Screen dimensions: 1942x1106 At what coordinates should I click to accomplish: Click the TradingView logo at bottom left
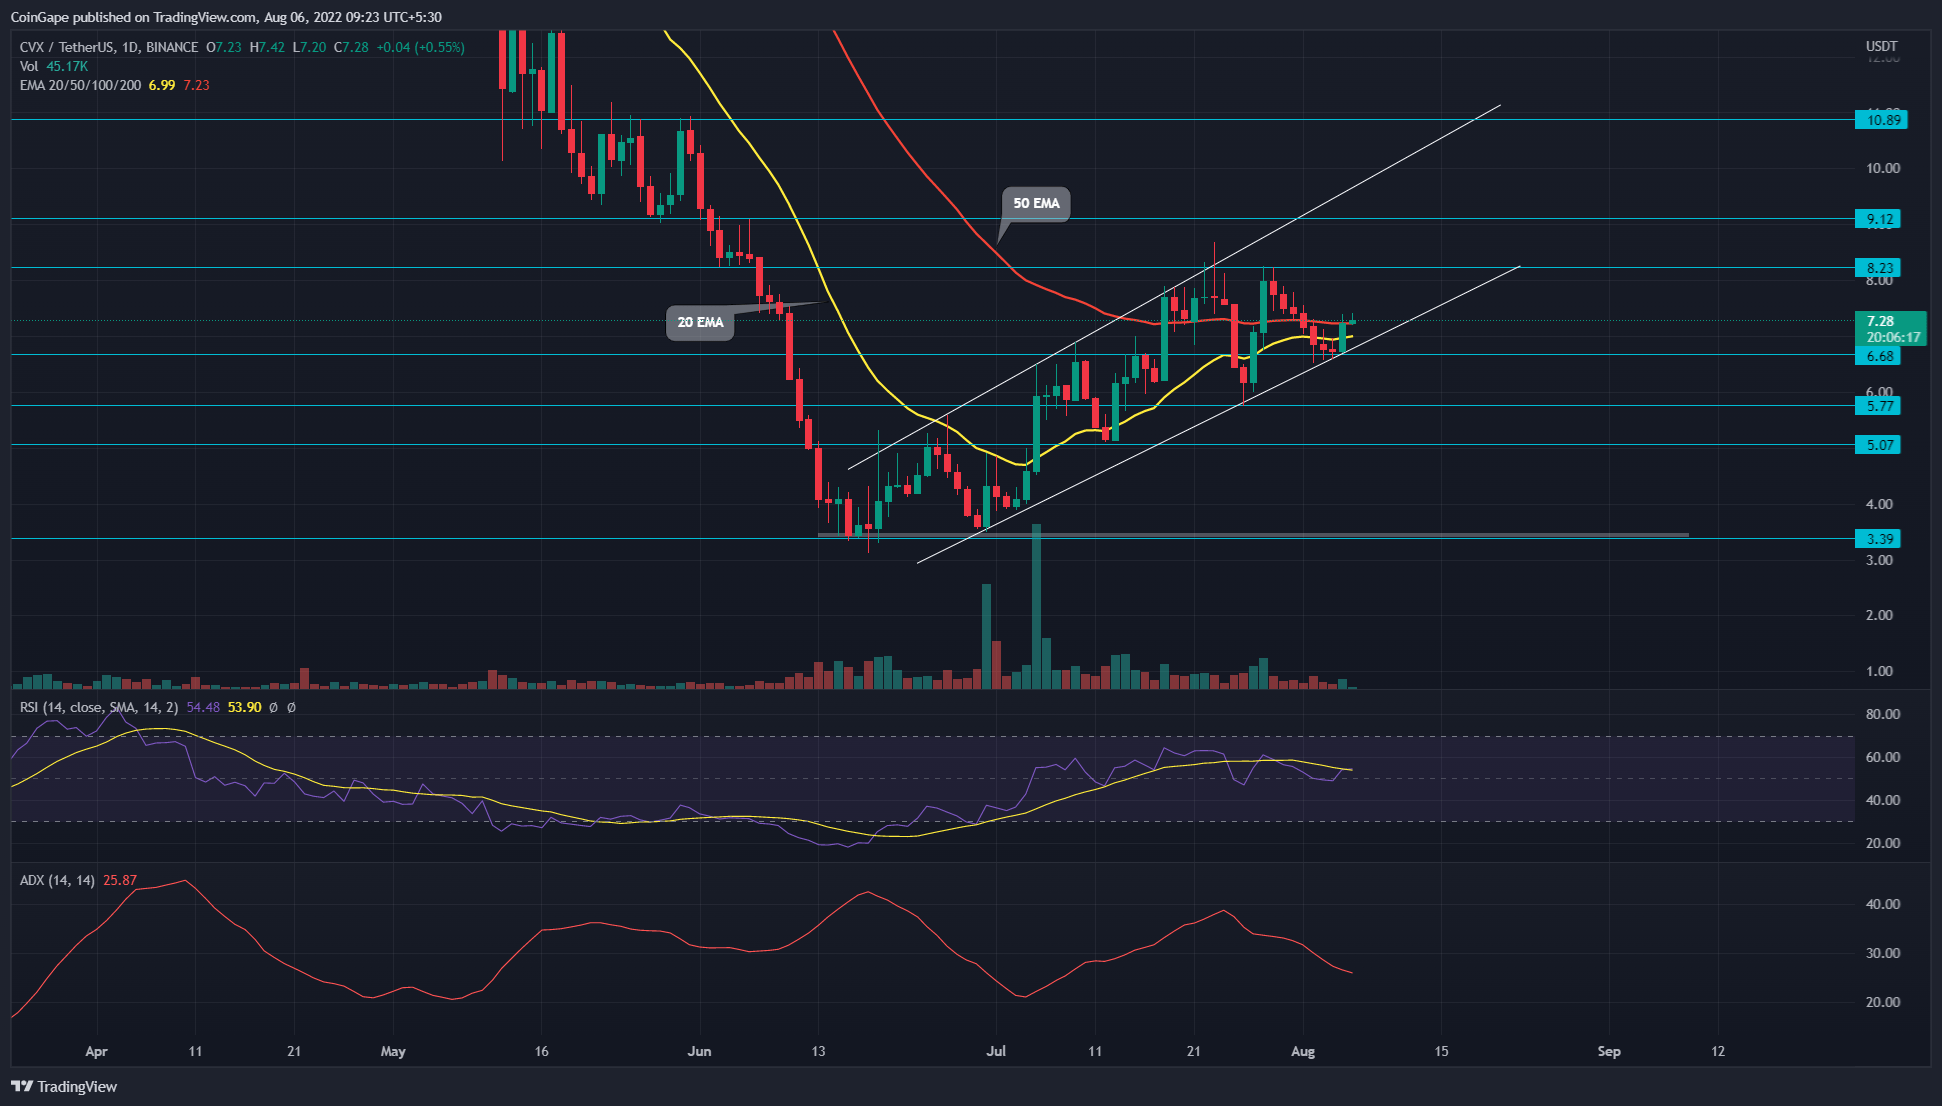coord(65,1086)
